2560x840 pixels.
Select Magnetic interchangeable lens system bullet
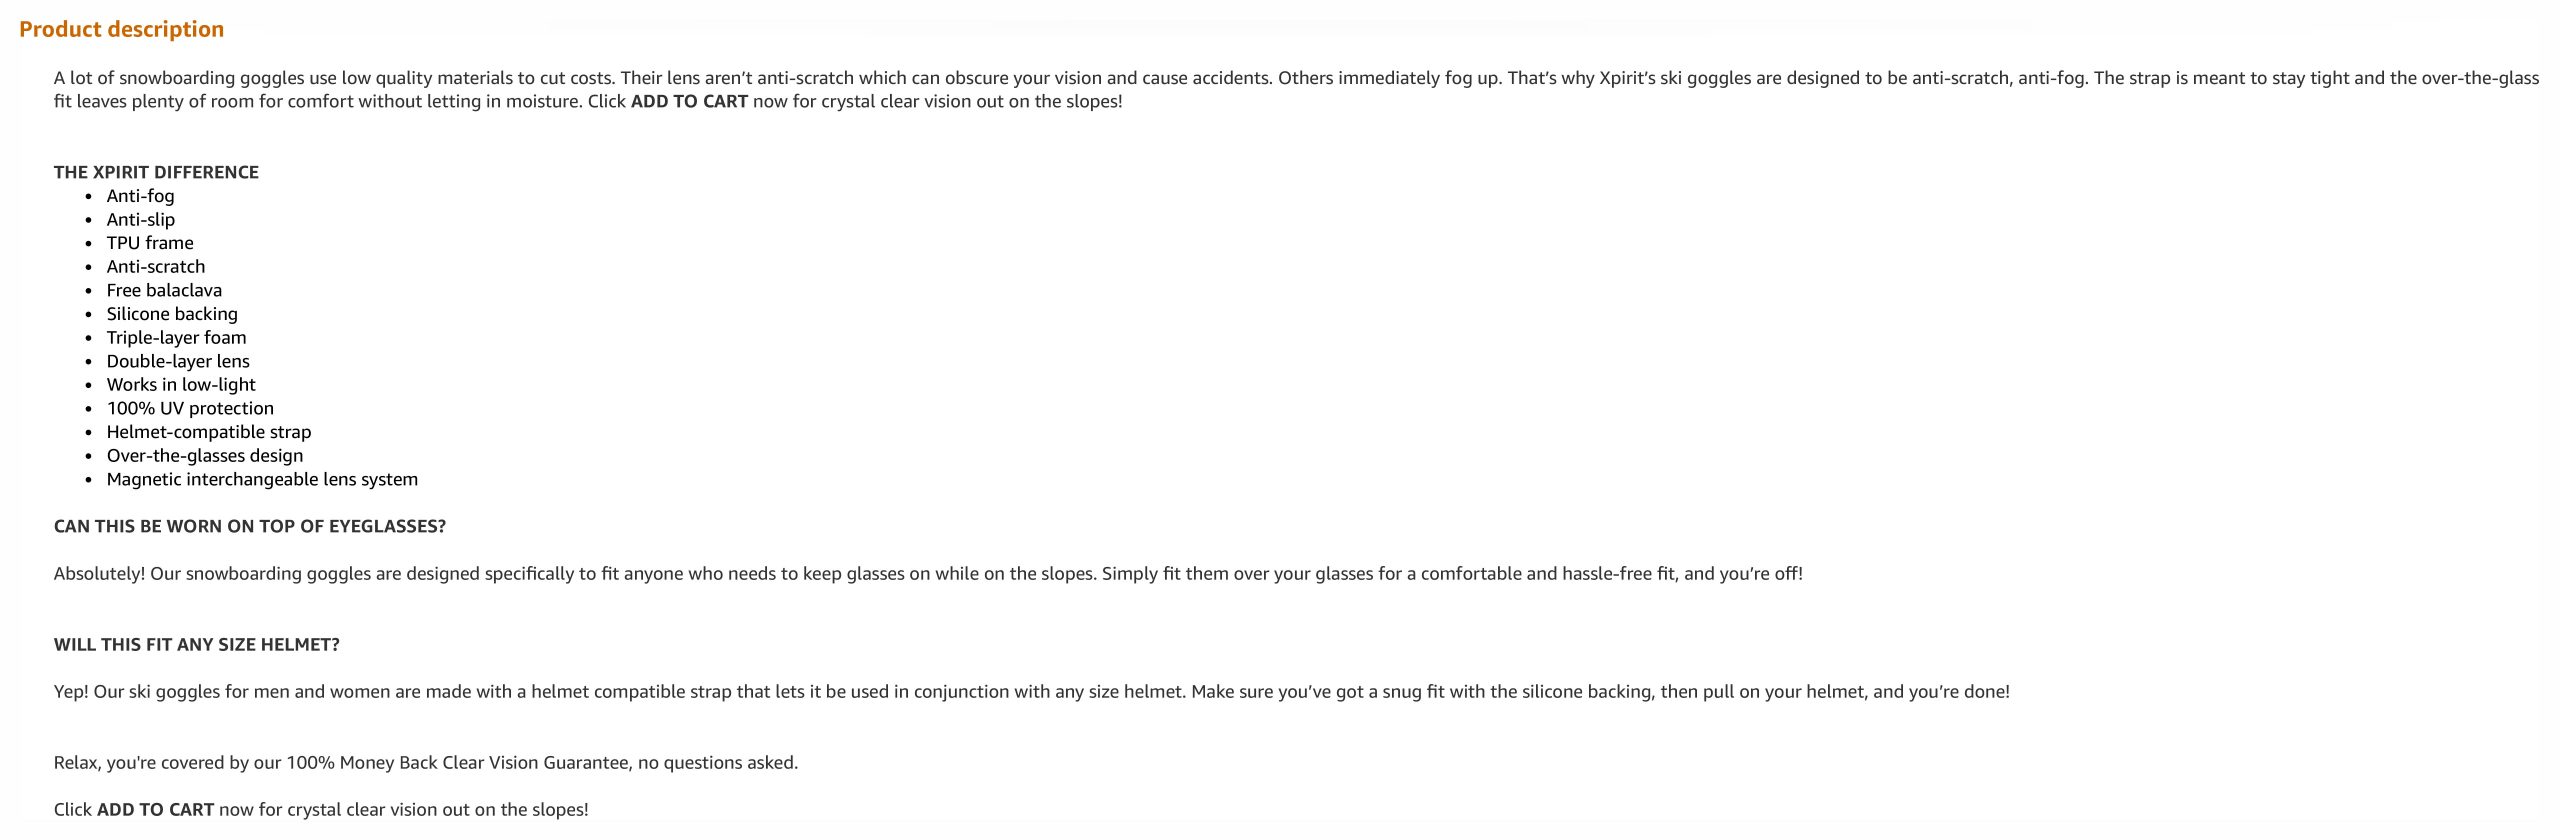click(262, 479)
